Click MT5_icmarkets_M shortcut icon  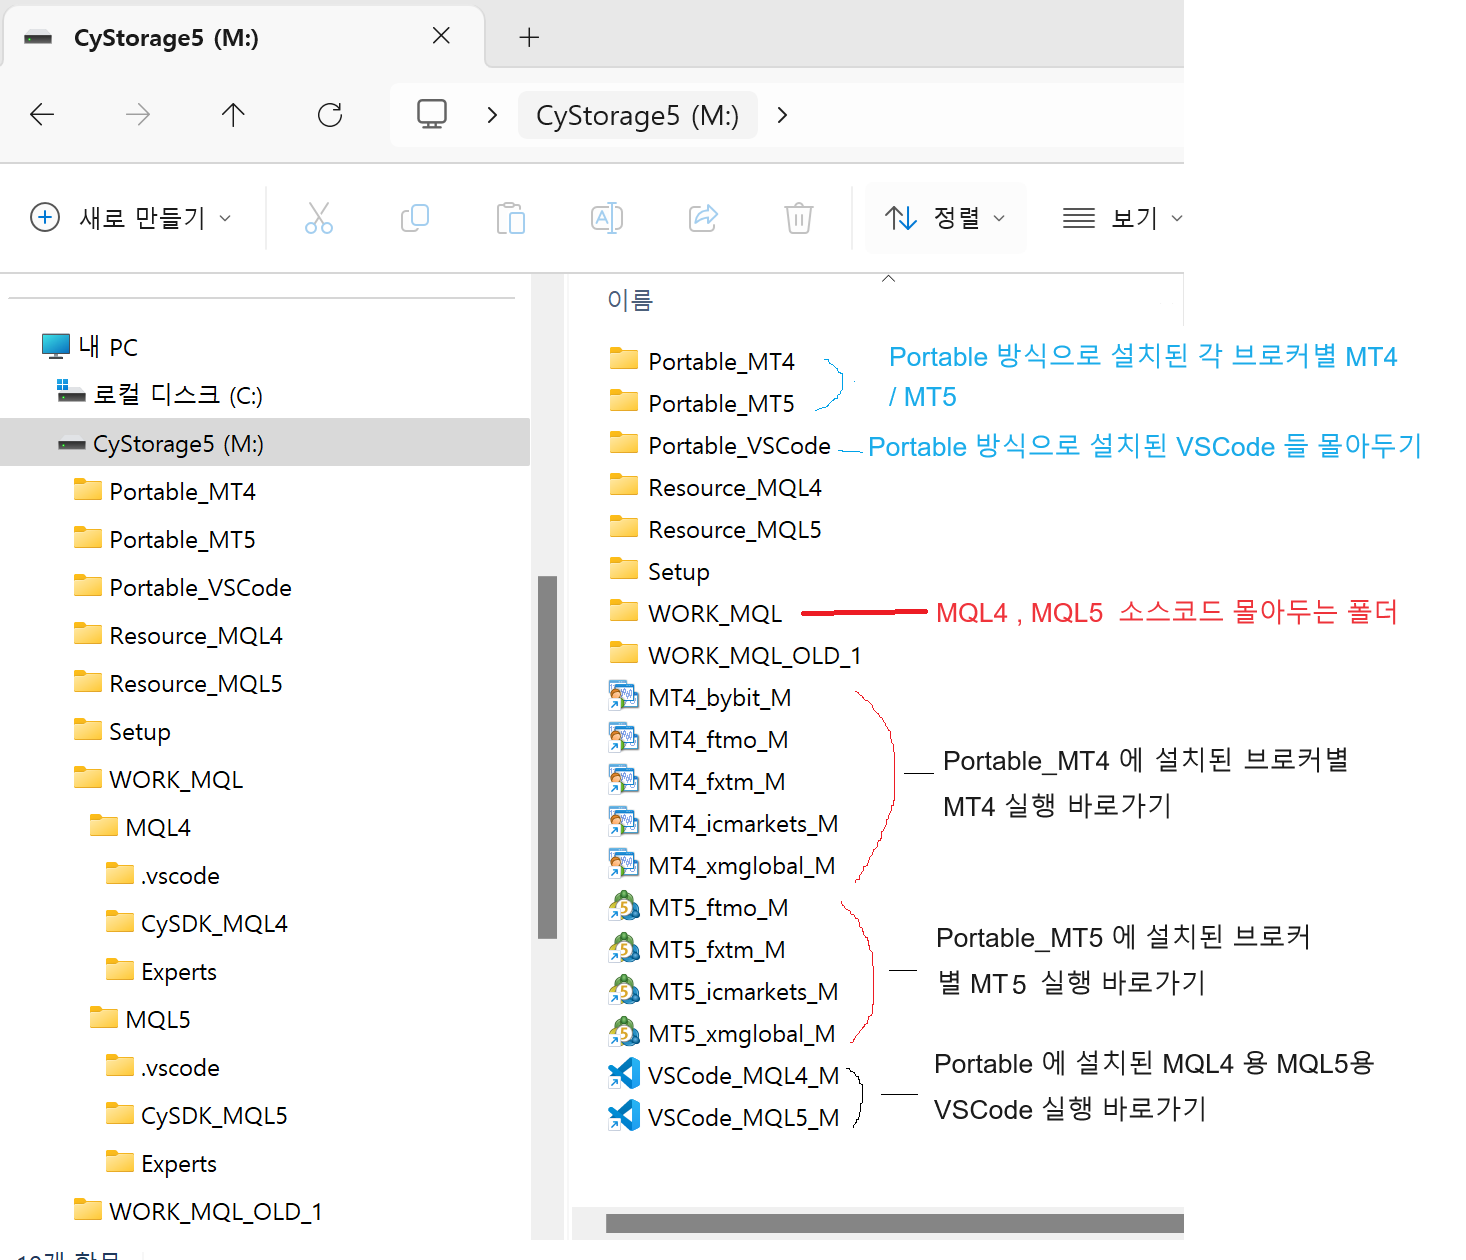point(624,990)
